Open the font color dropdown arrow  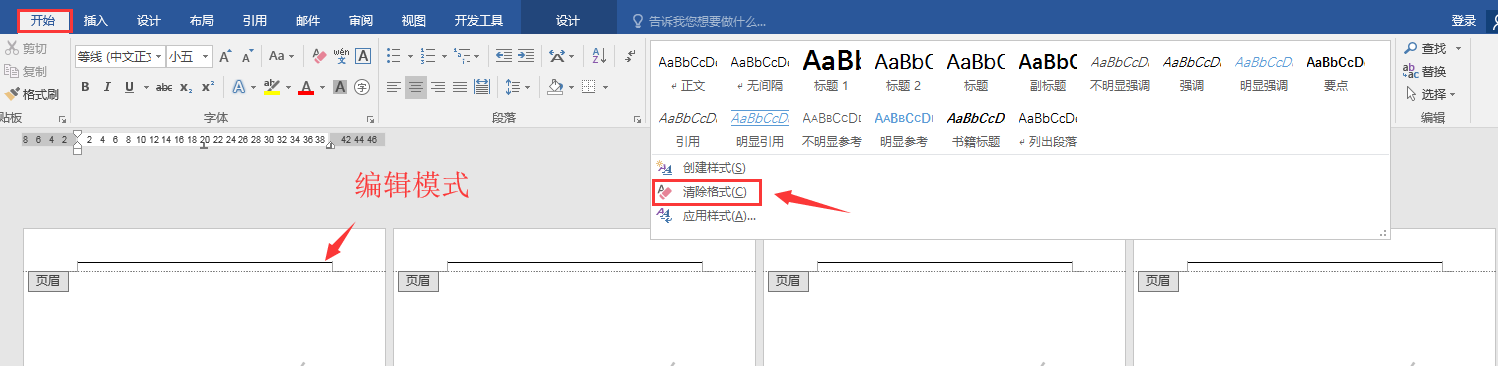322,87
